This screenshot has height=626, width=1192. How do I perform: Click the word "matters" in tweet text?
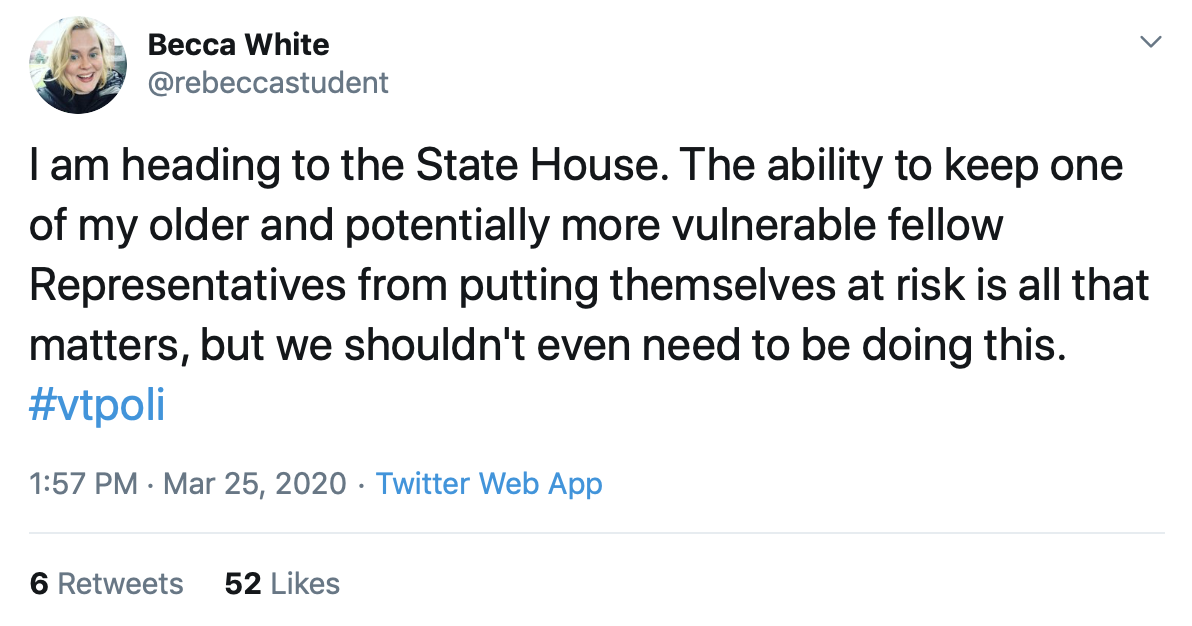98,345
